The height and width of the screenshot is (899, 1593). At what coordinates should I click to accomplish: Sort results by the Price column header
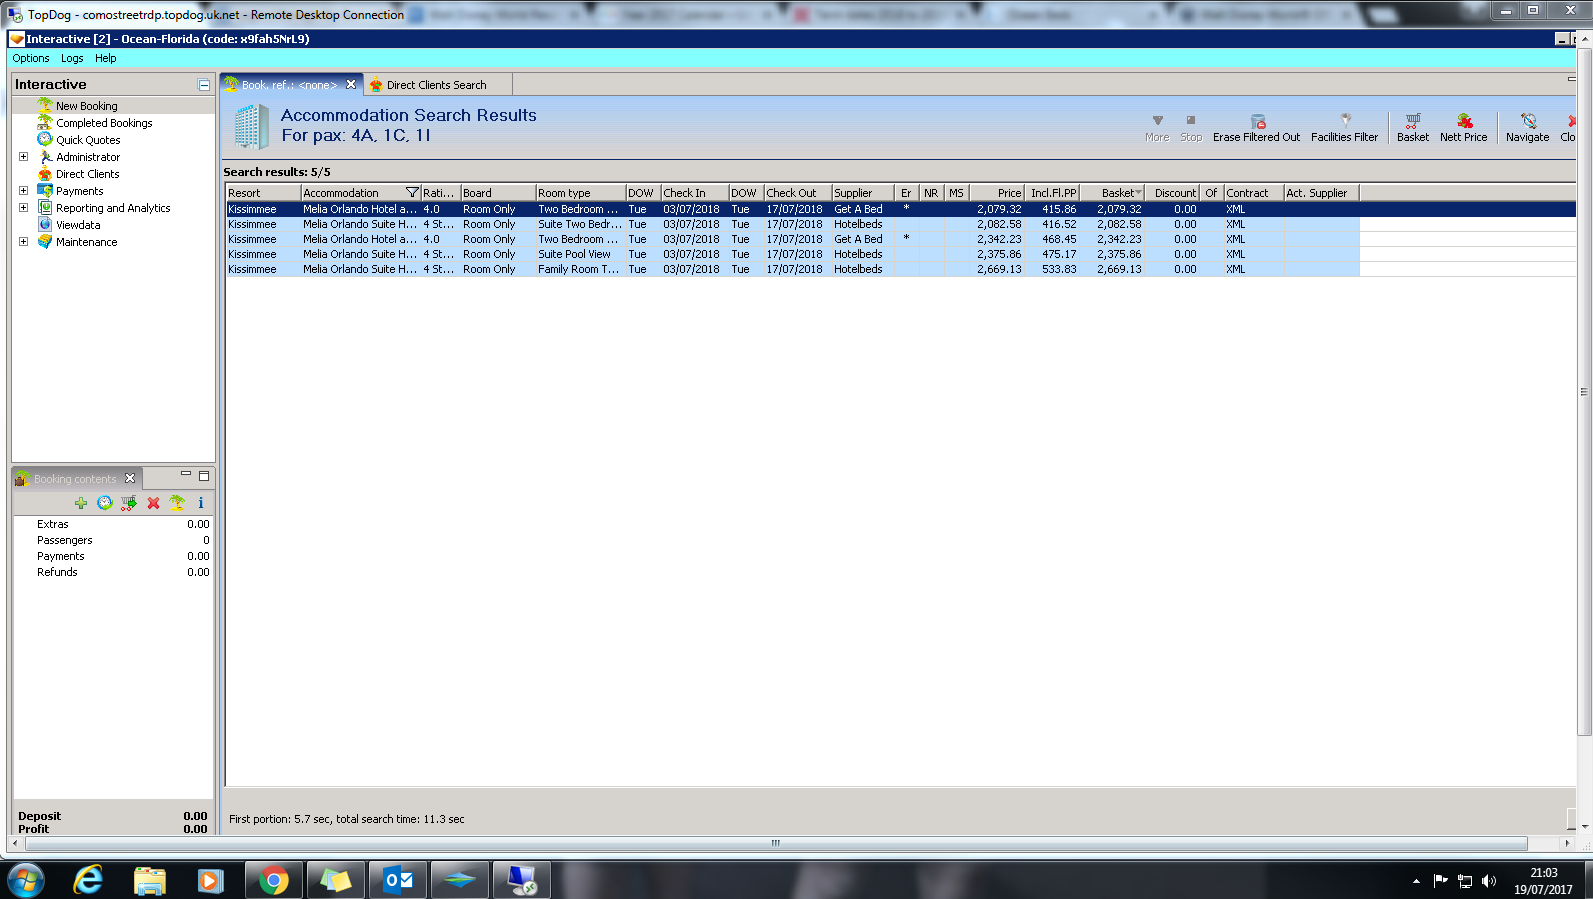click(x=997, y=193)
